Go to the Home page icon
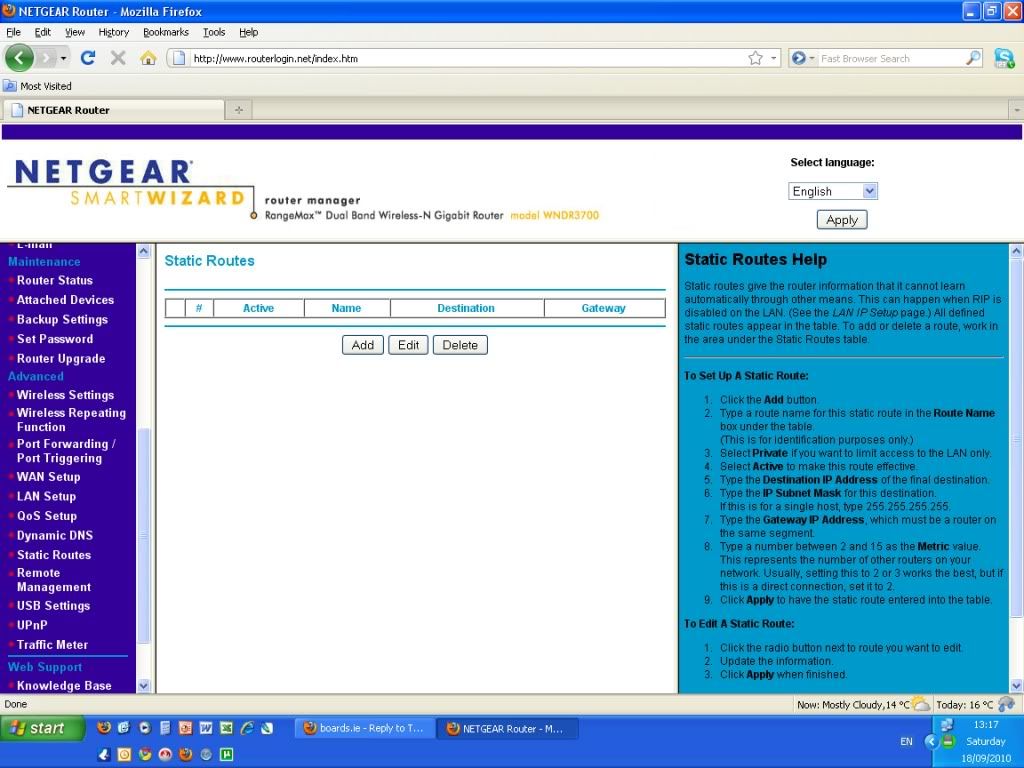This screenshot has width=1024, height=768. tap(148, 58)
